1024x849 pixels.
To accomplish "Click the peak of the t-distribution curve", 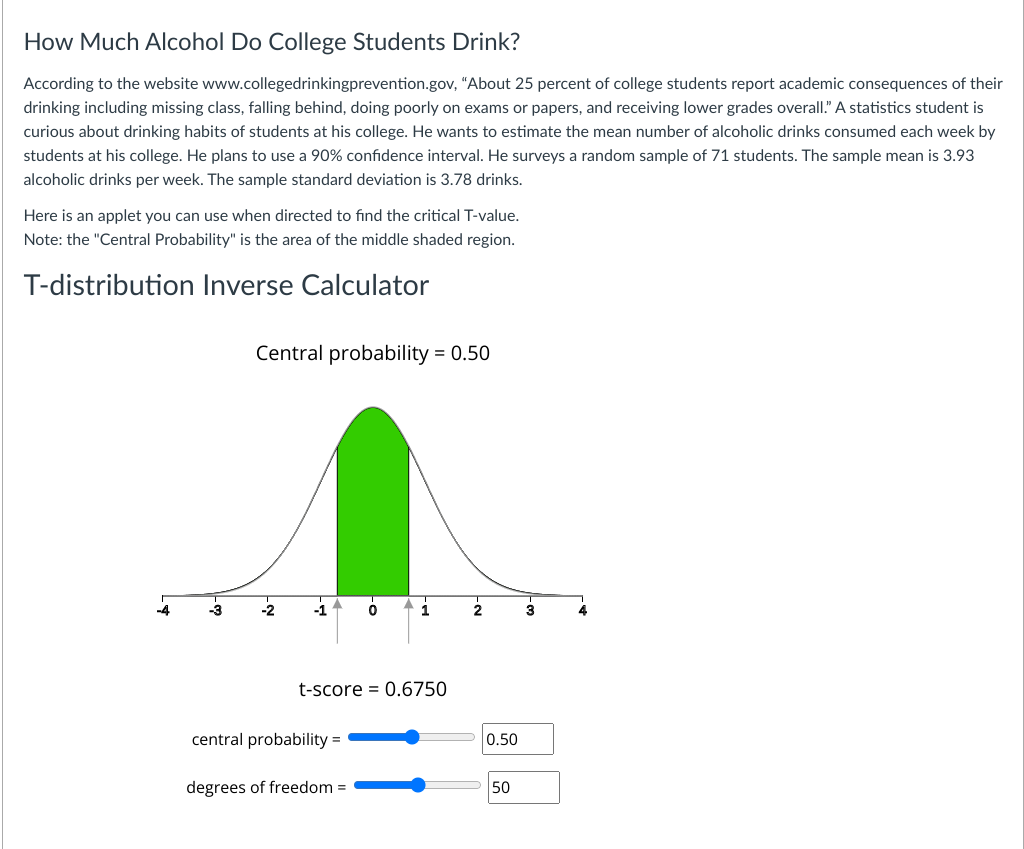I will (372, 408).
